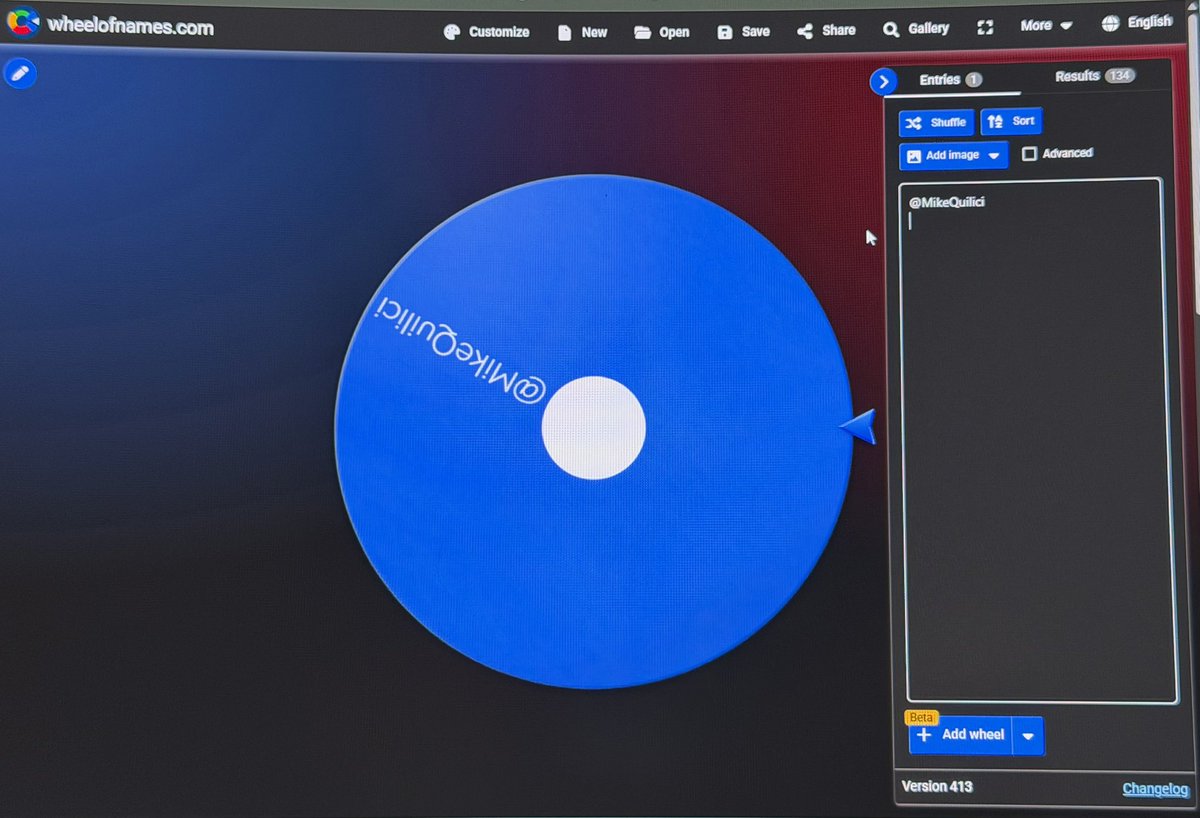Image resolution: width=1200 pixels, height=818 pixels.
Task: Click the wheelofnames.com logo icon
Action: pyautogui.click(x=22, y=24)
